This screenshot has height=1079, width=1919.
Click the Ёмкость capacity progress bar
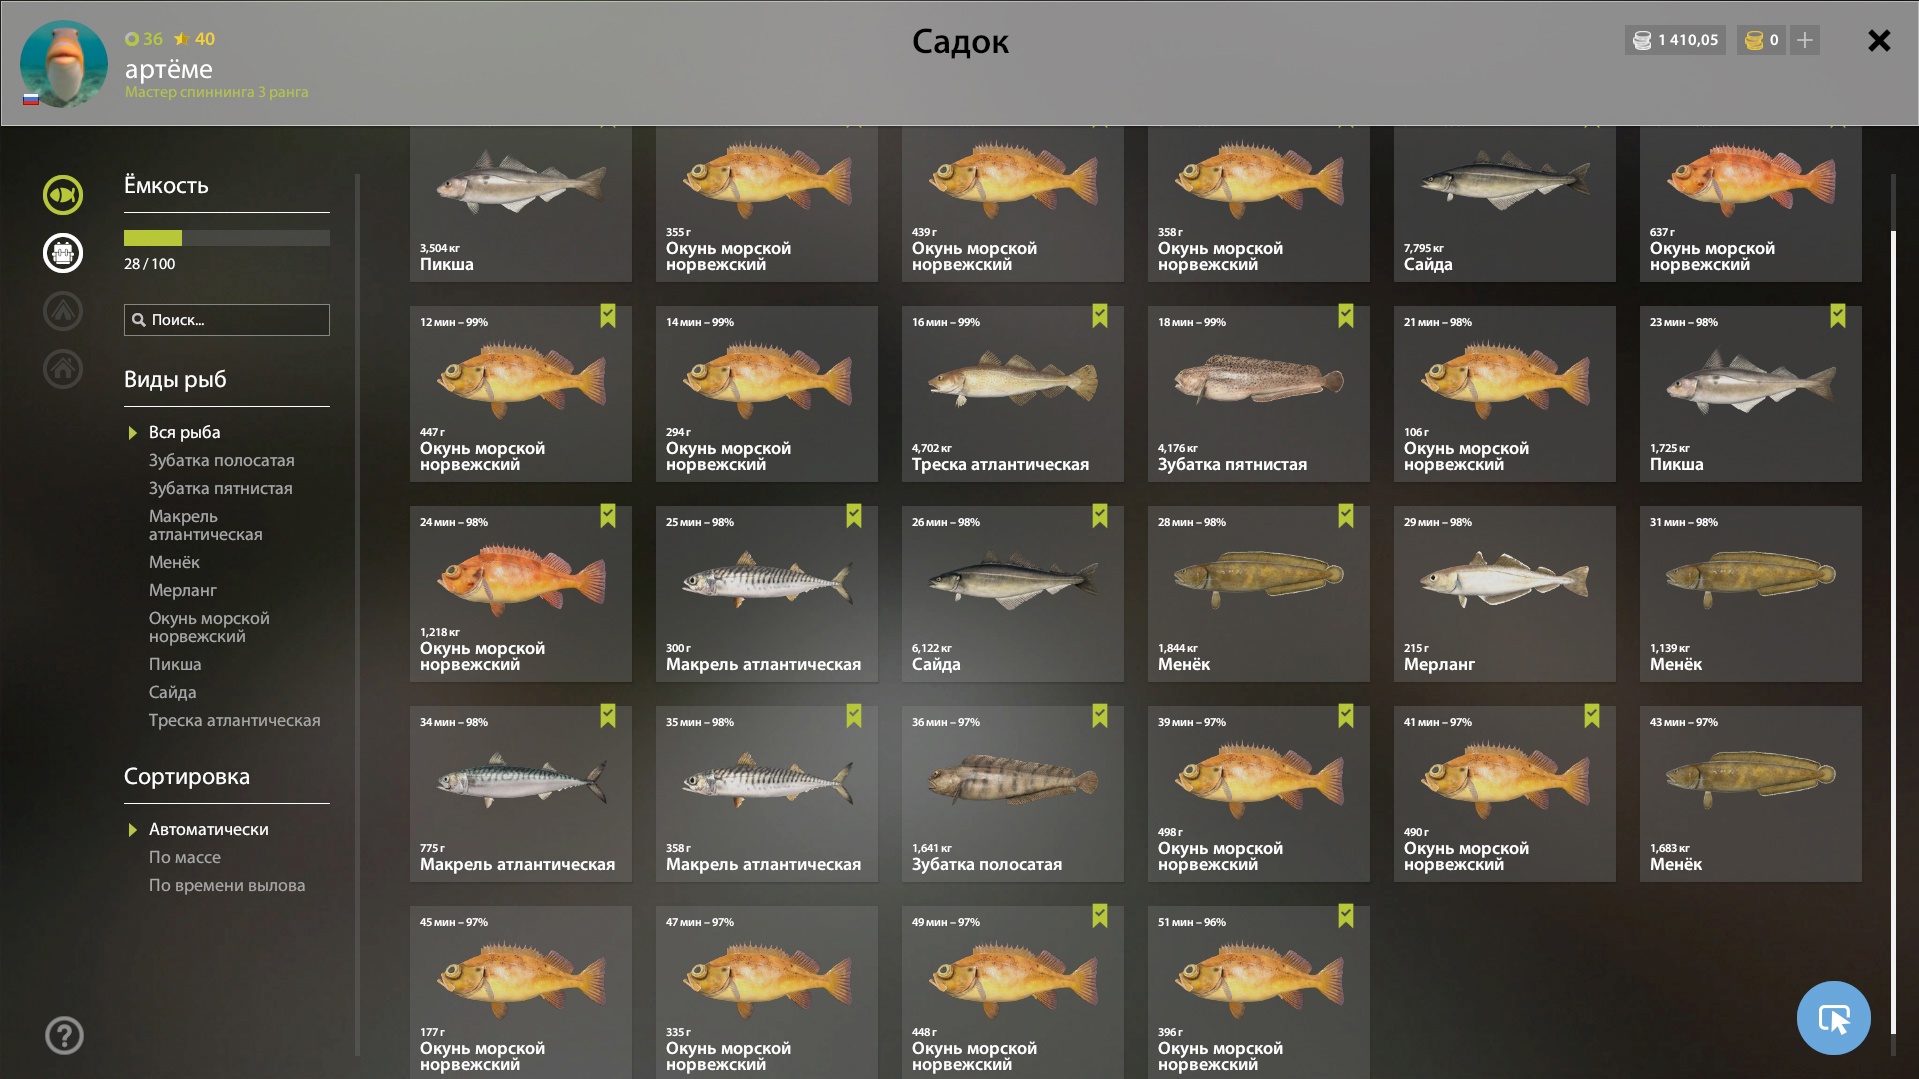[227, 238]
